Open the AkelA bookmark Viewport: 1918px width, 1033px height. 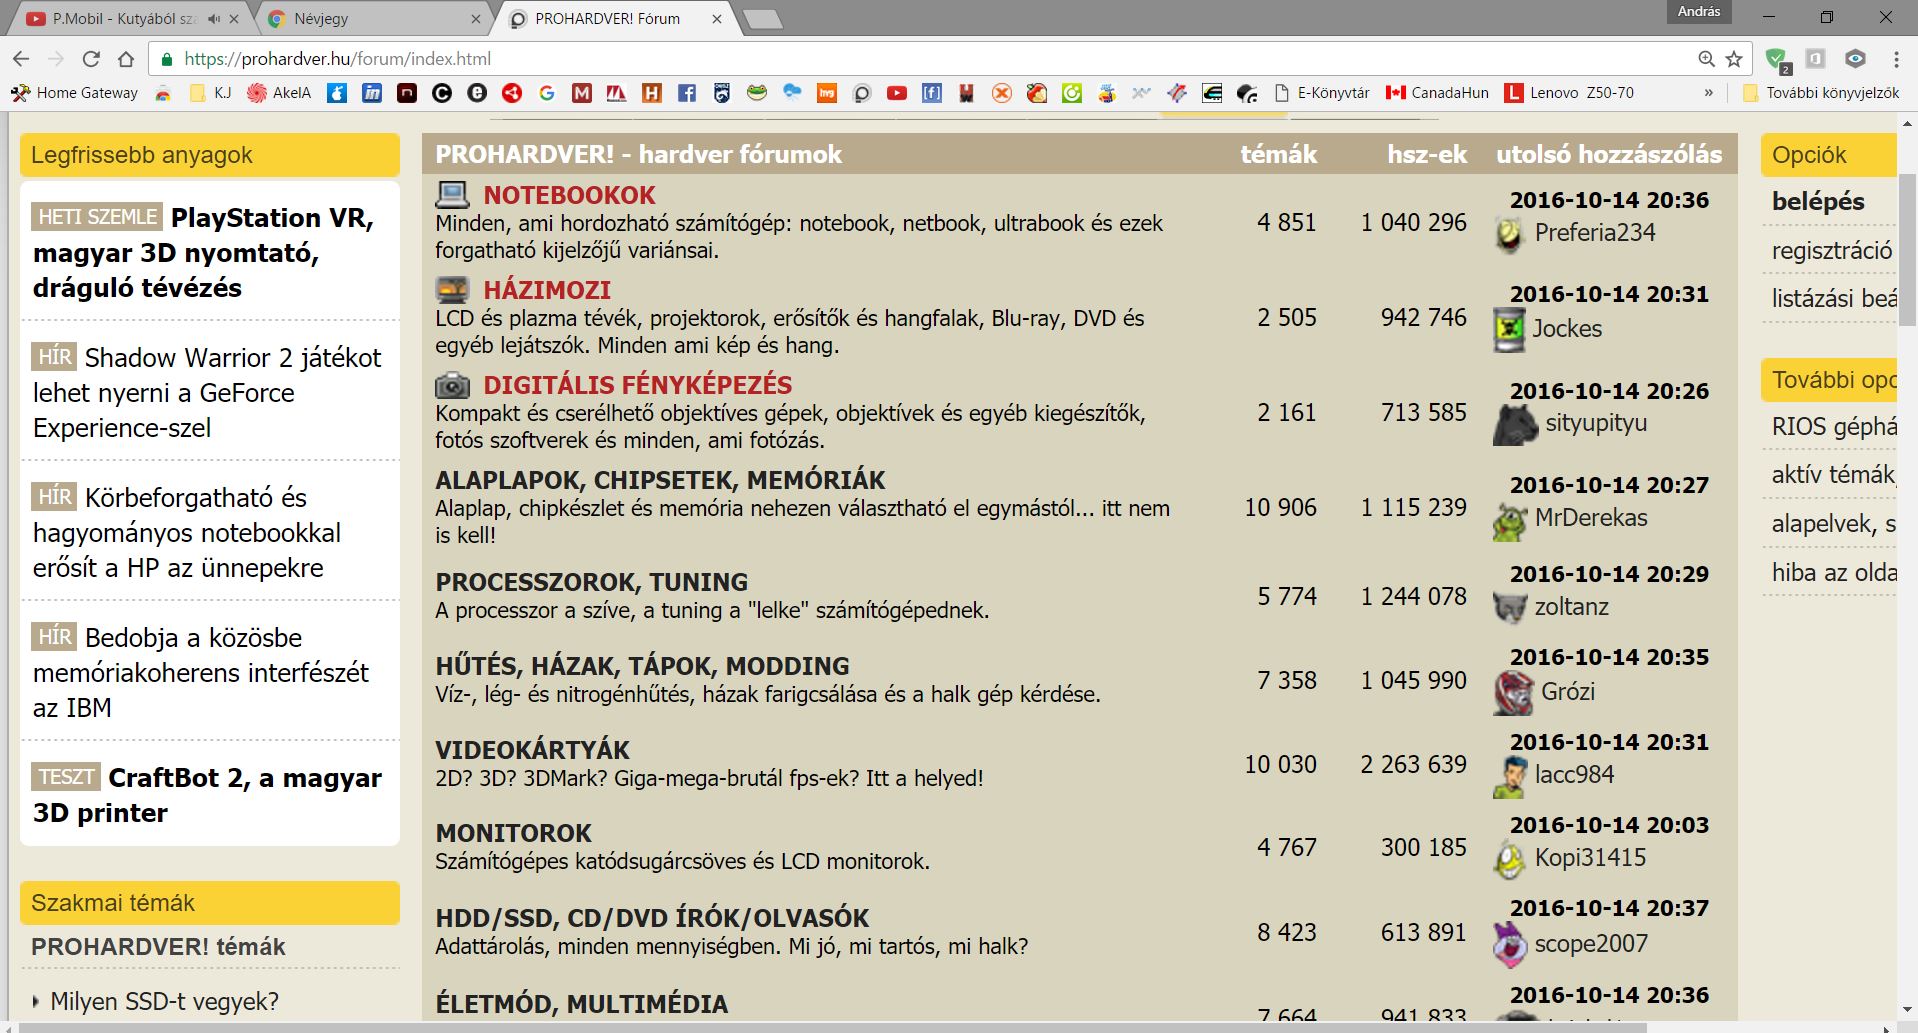point(279,93)
